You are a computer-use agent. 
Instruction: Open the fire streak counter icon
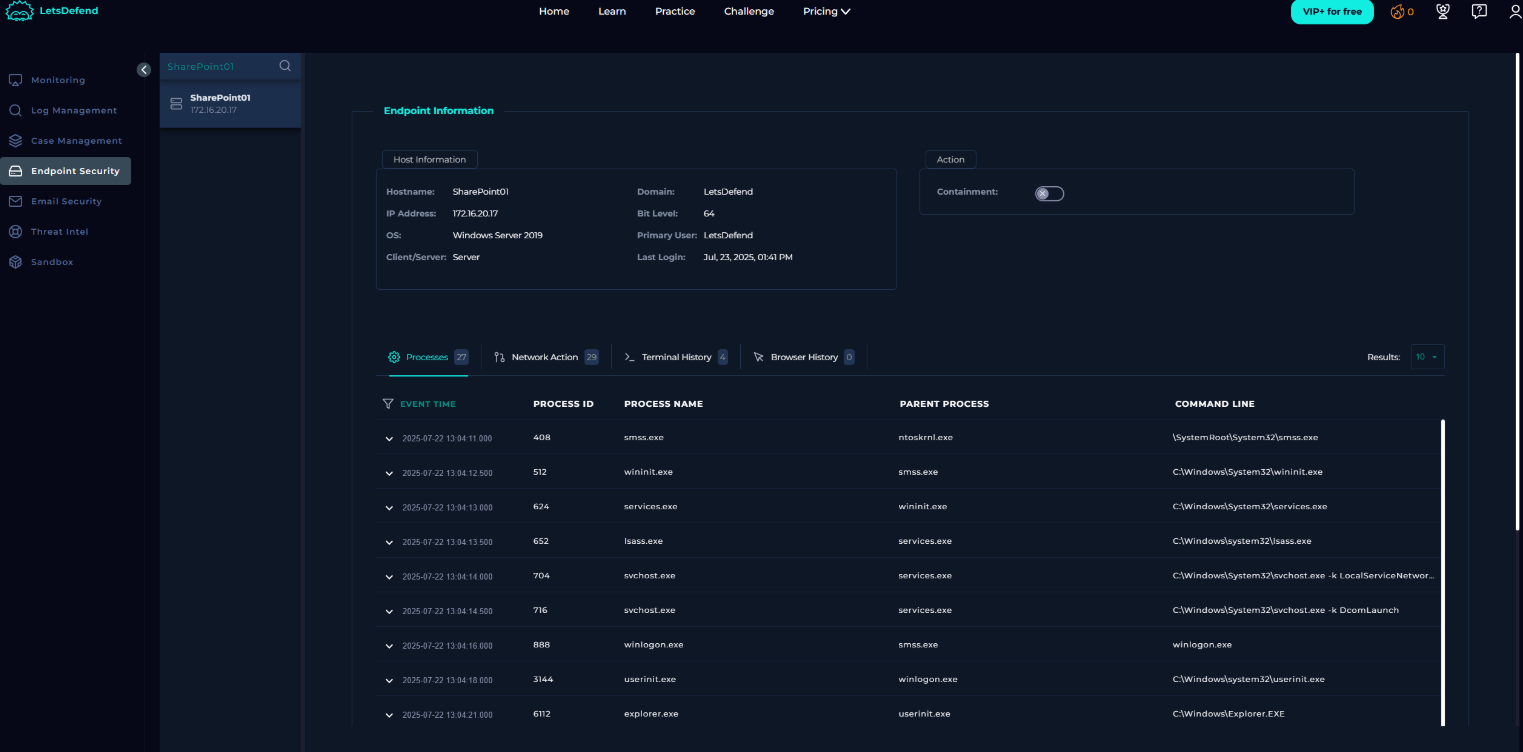(x=1397, y=12)
